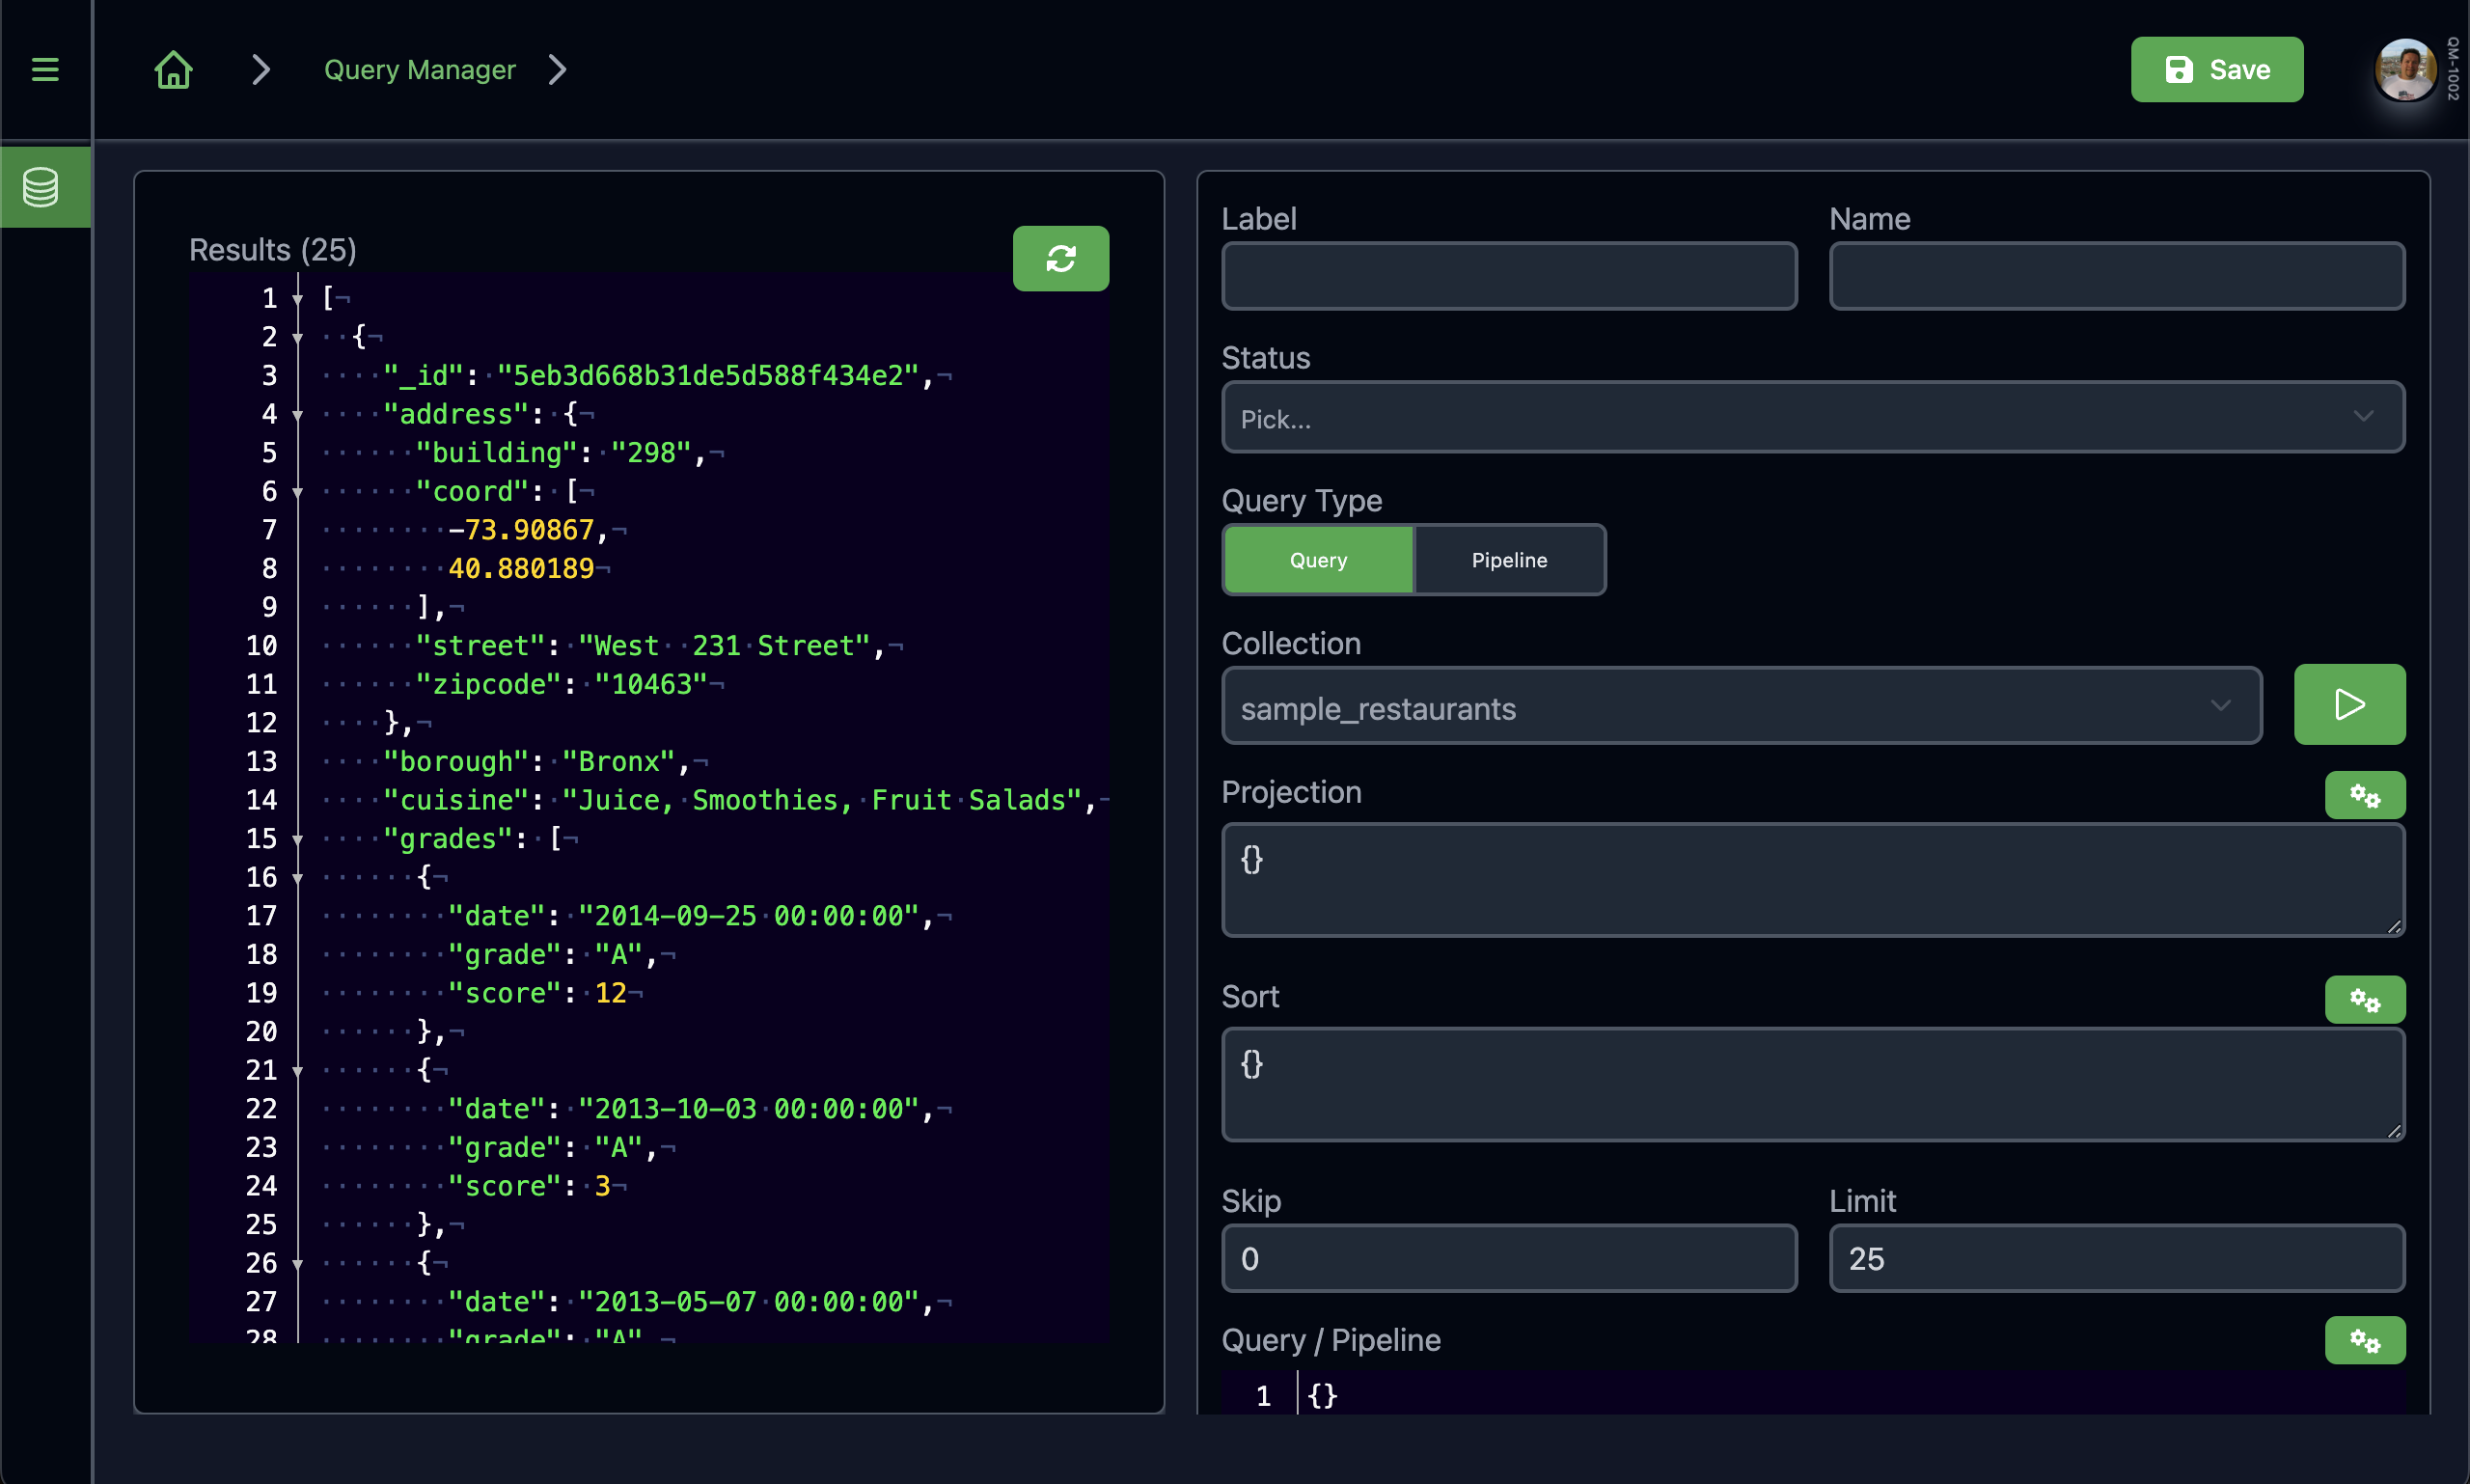Click the home icon in the breadcrumb
2470x1484 pixels.
(172, 69)
